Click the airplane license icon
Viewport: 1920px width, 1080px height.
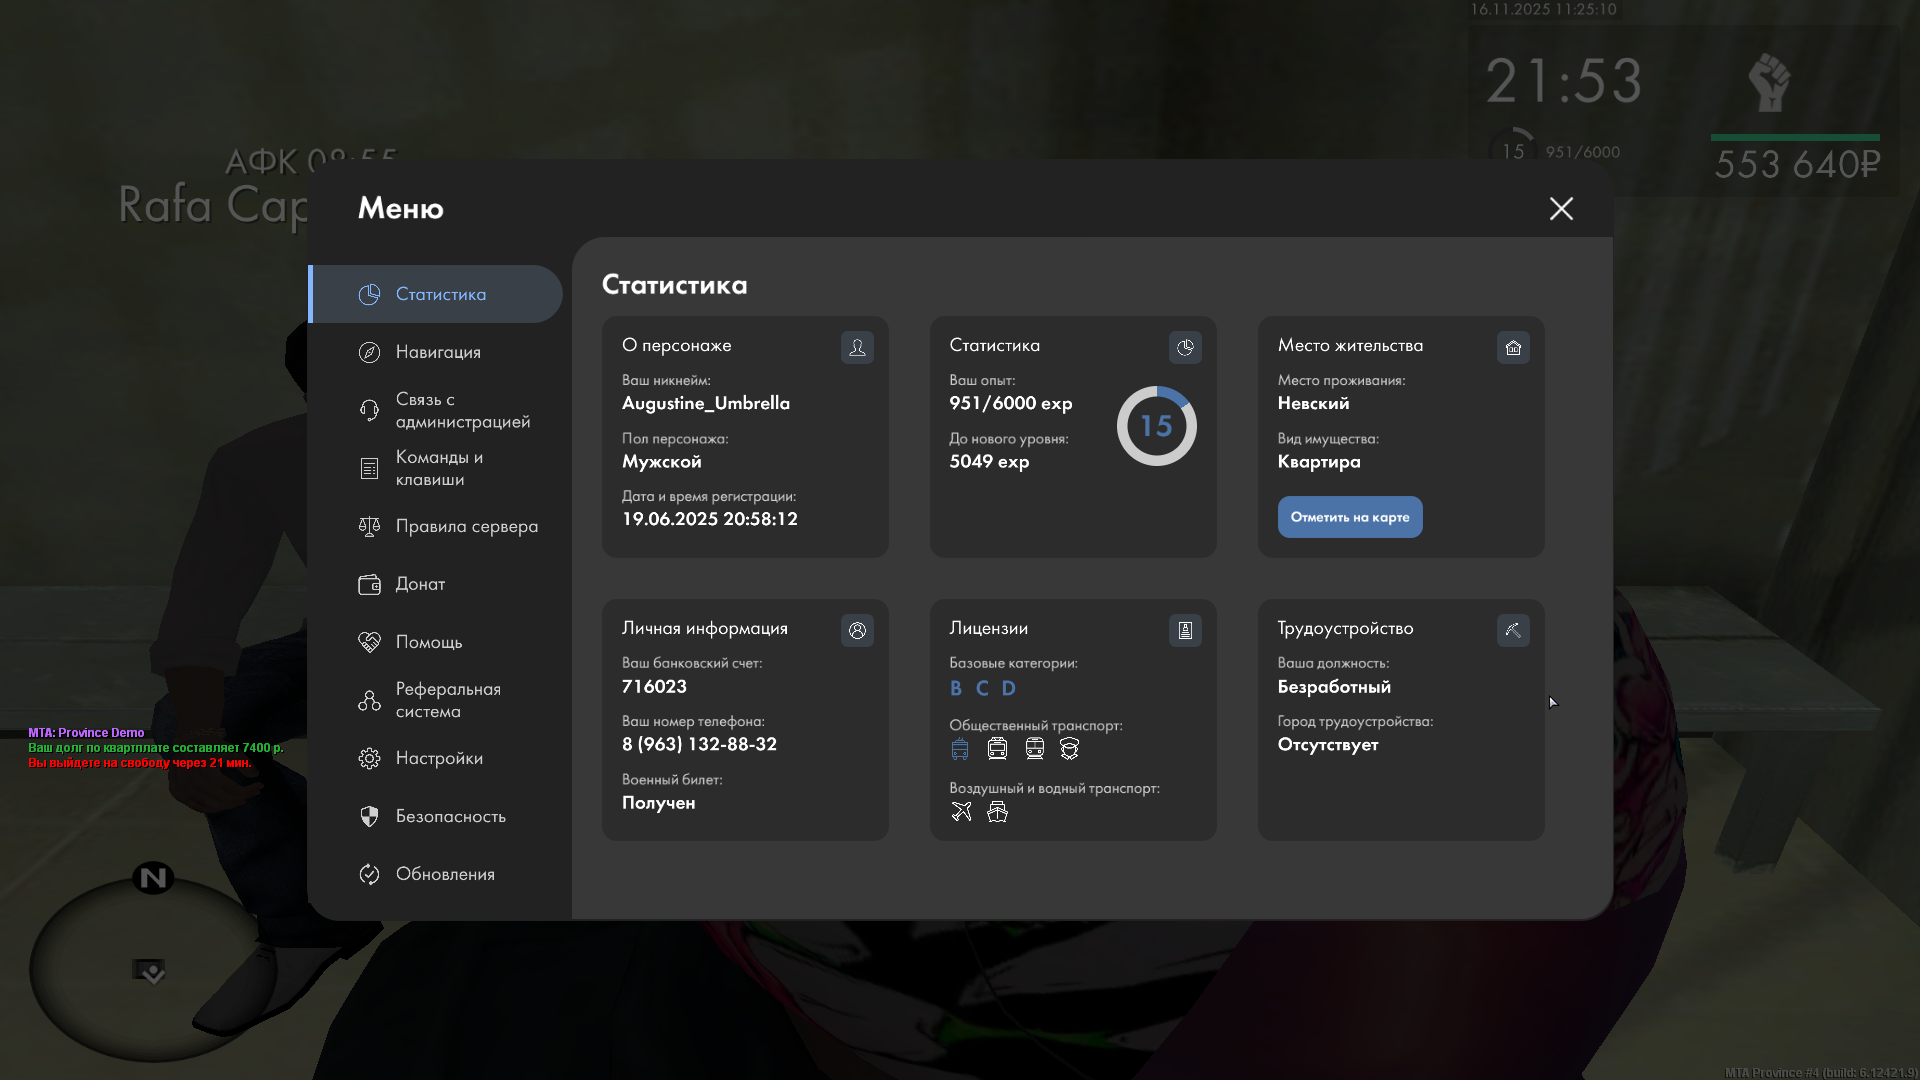961,811
